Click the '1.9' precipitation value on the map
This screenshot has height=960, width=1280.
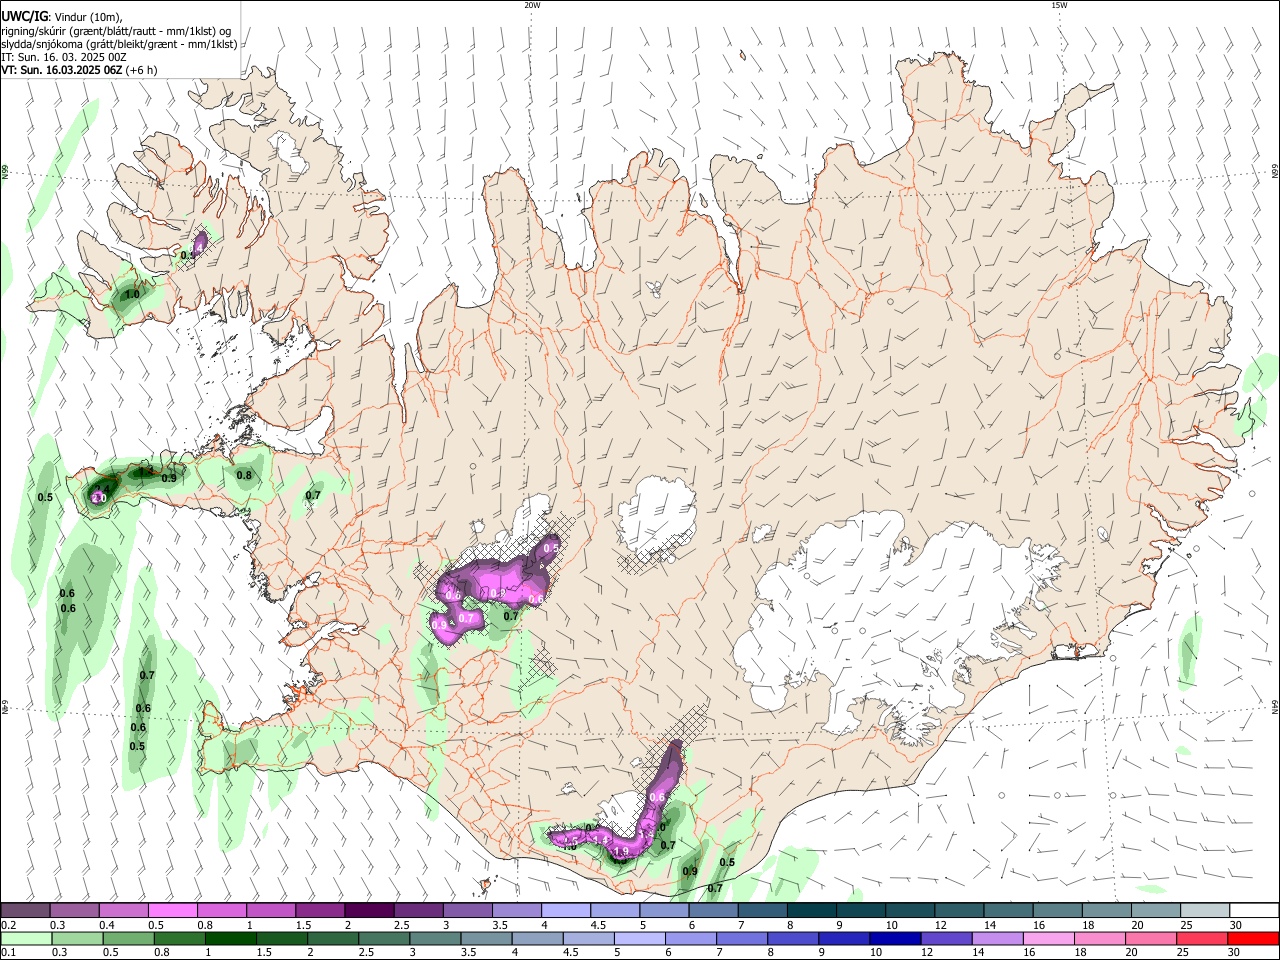[x=621, y=851]
